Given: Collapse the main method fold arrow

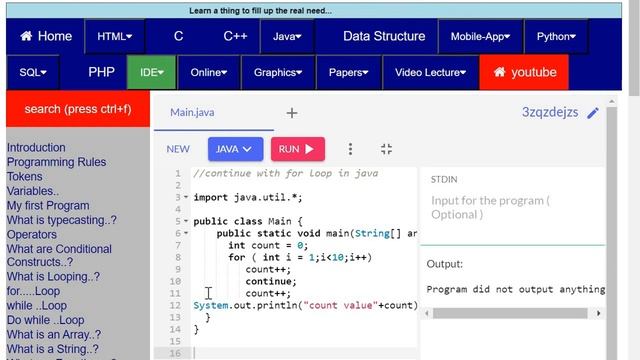Looking at the screenshot, I should point(186,233).
